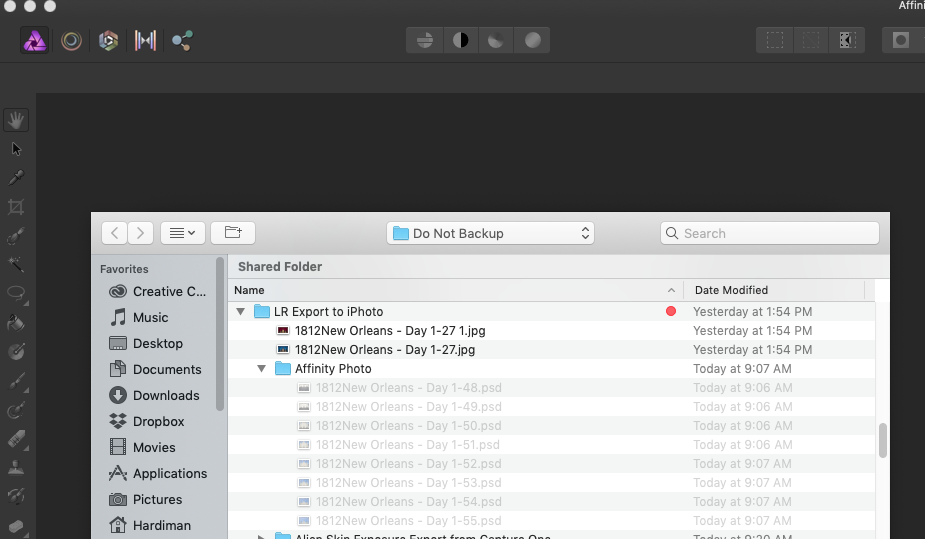Apply Auto Colours toolbar icon
Viewport: 925px width, 539px height.
point(496,40)
